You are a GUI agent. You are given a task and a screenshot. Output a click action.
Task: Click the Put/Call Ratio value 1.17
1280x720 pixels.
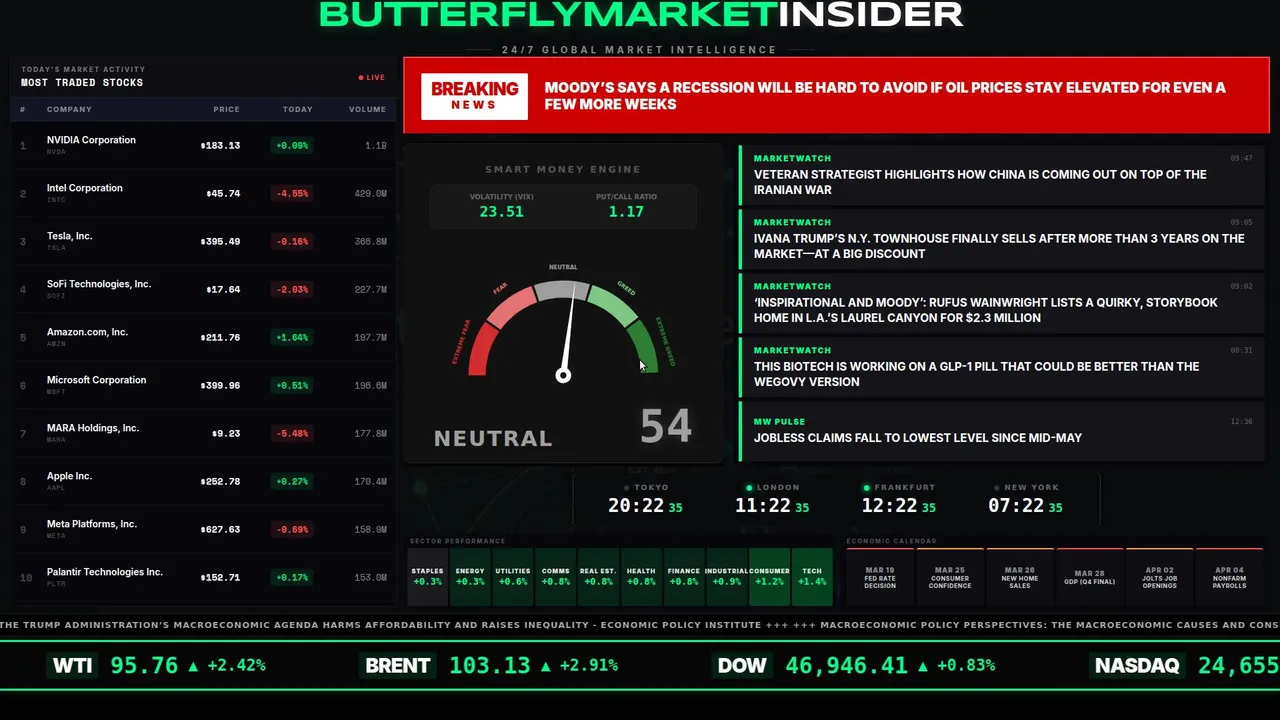pos(626,212)
